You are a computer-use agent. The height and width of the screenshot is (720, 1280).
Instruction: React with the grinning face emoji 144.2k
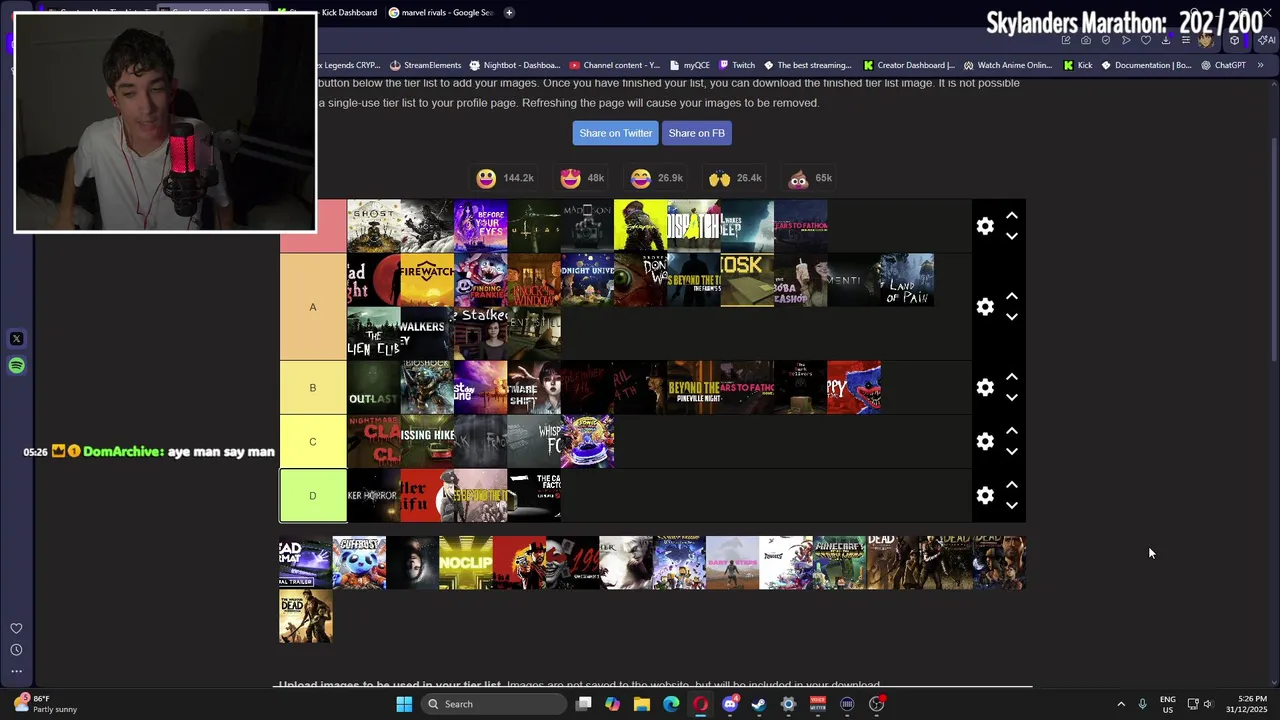505,178
